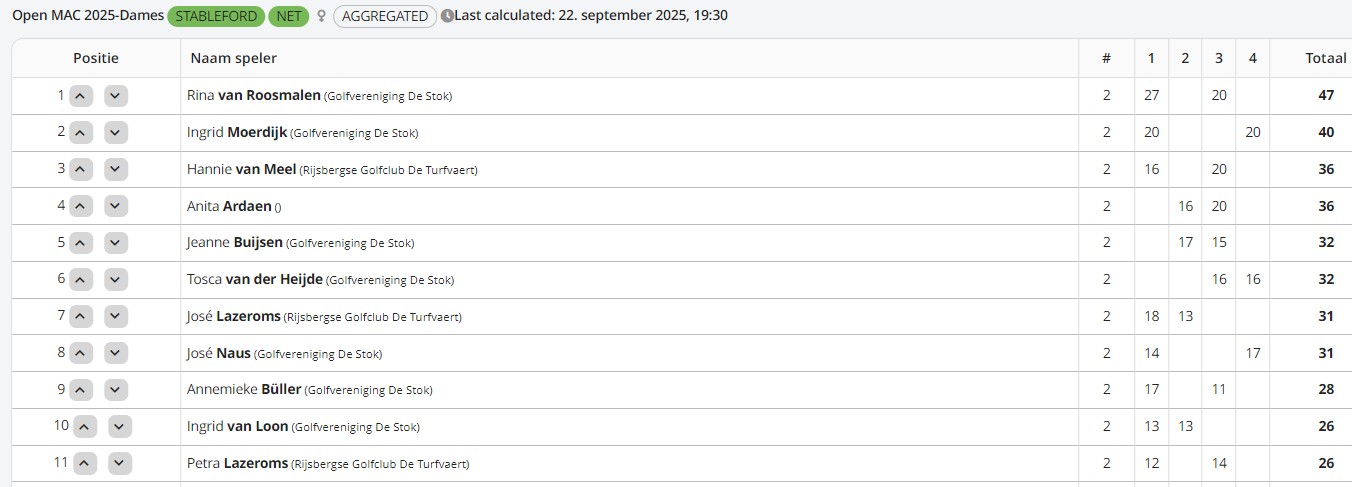Click the NET green badge

pyautogui.click(x=290, y=16)
